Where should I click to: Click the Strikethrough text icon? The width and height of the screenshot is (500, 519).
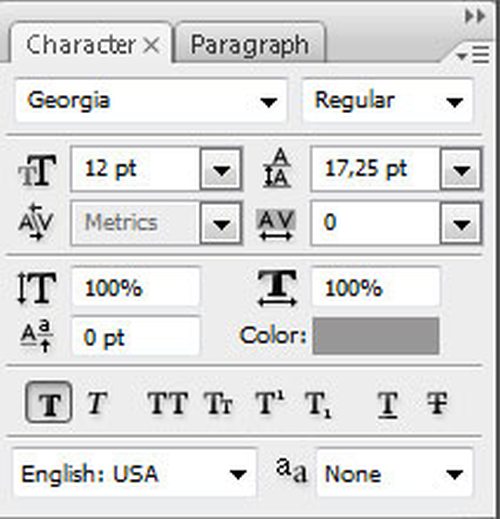[437, 403]
